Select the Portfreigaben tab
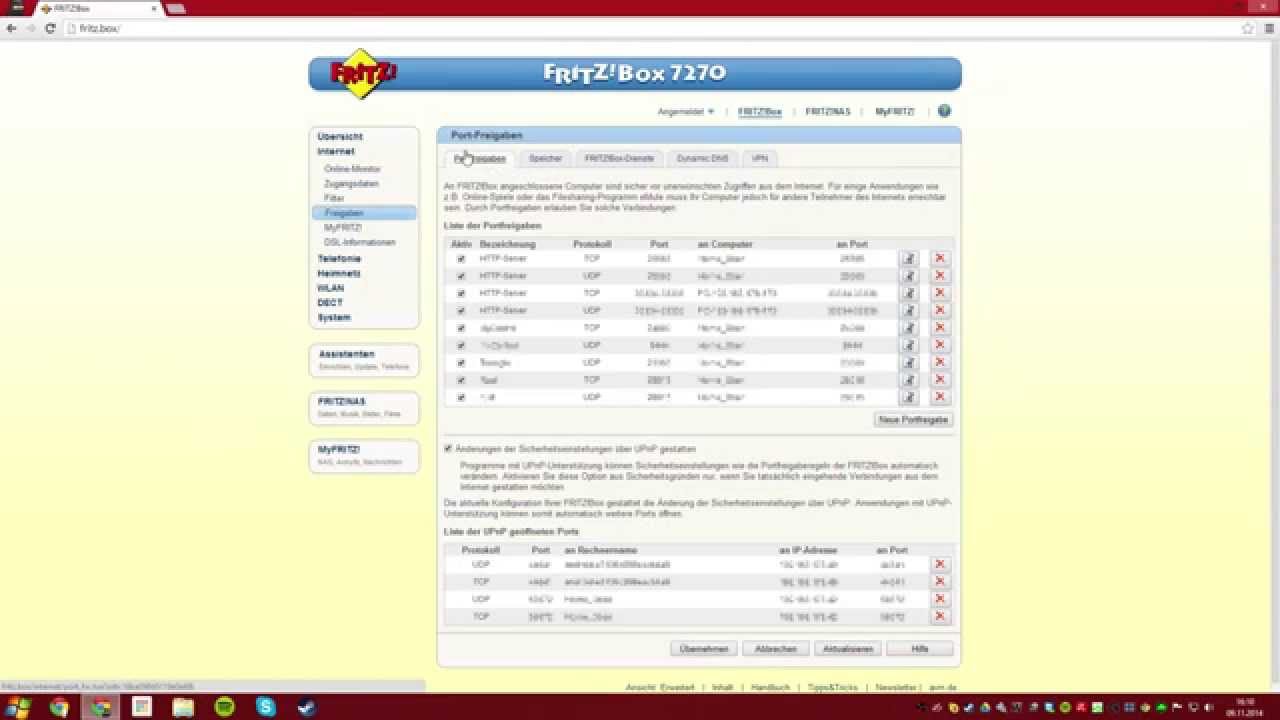Viewport: 1280px width, 720px height. [x=480, y=158]
